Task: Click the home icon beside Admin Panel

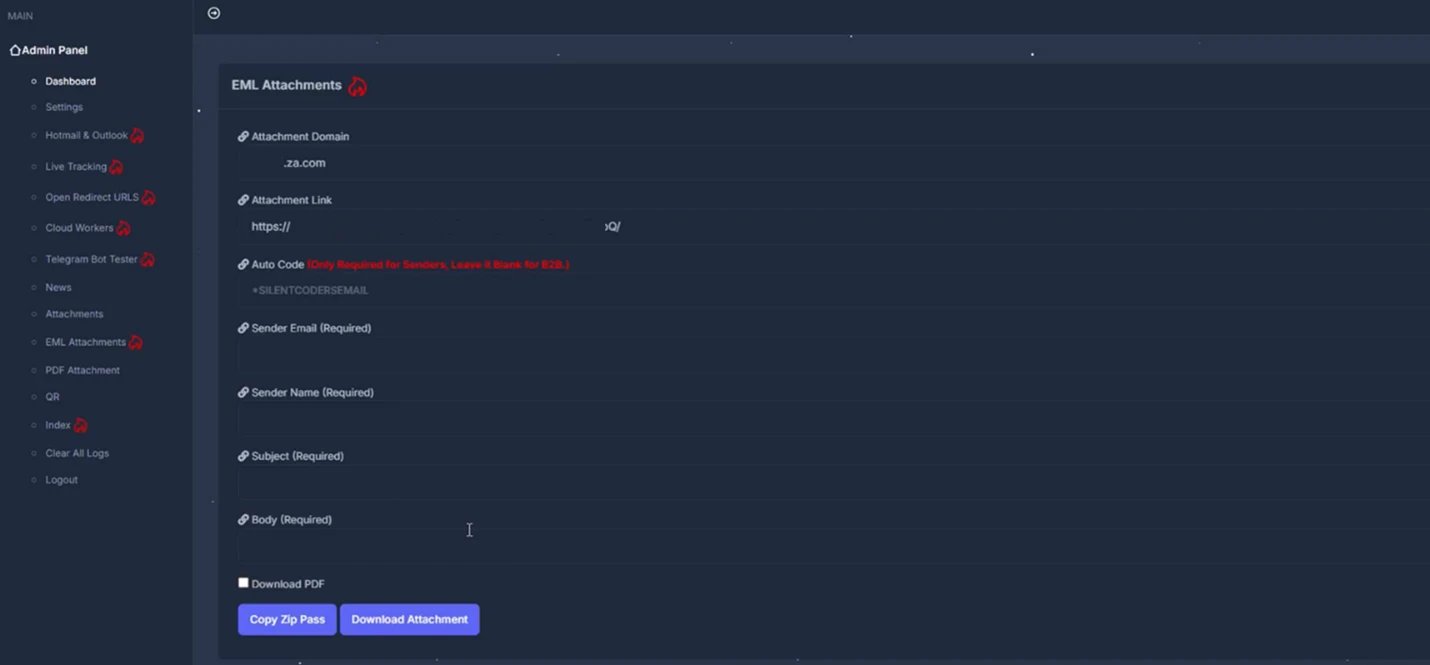Action: [14, 49]
